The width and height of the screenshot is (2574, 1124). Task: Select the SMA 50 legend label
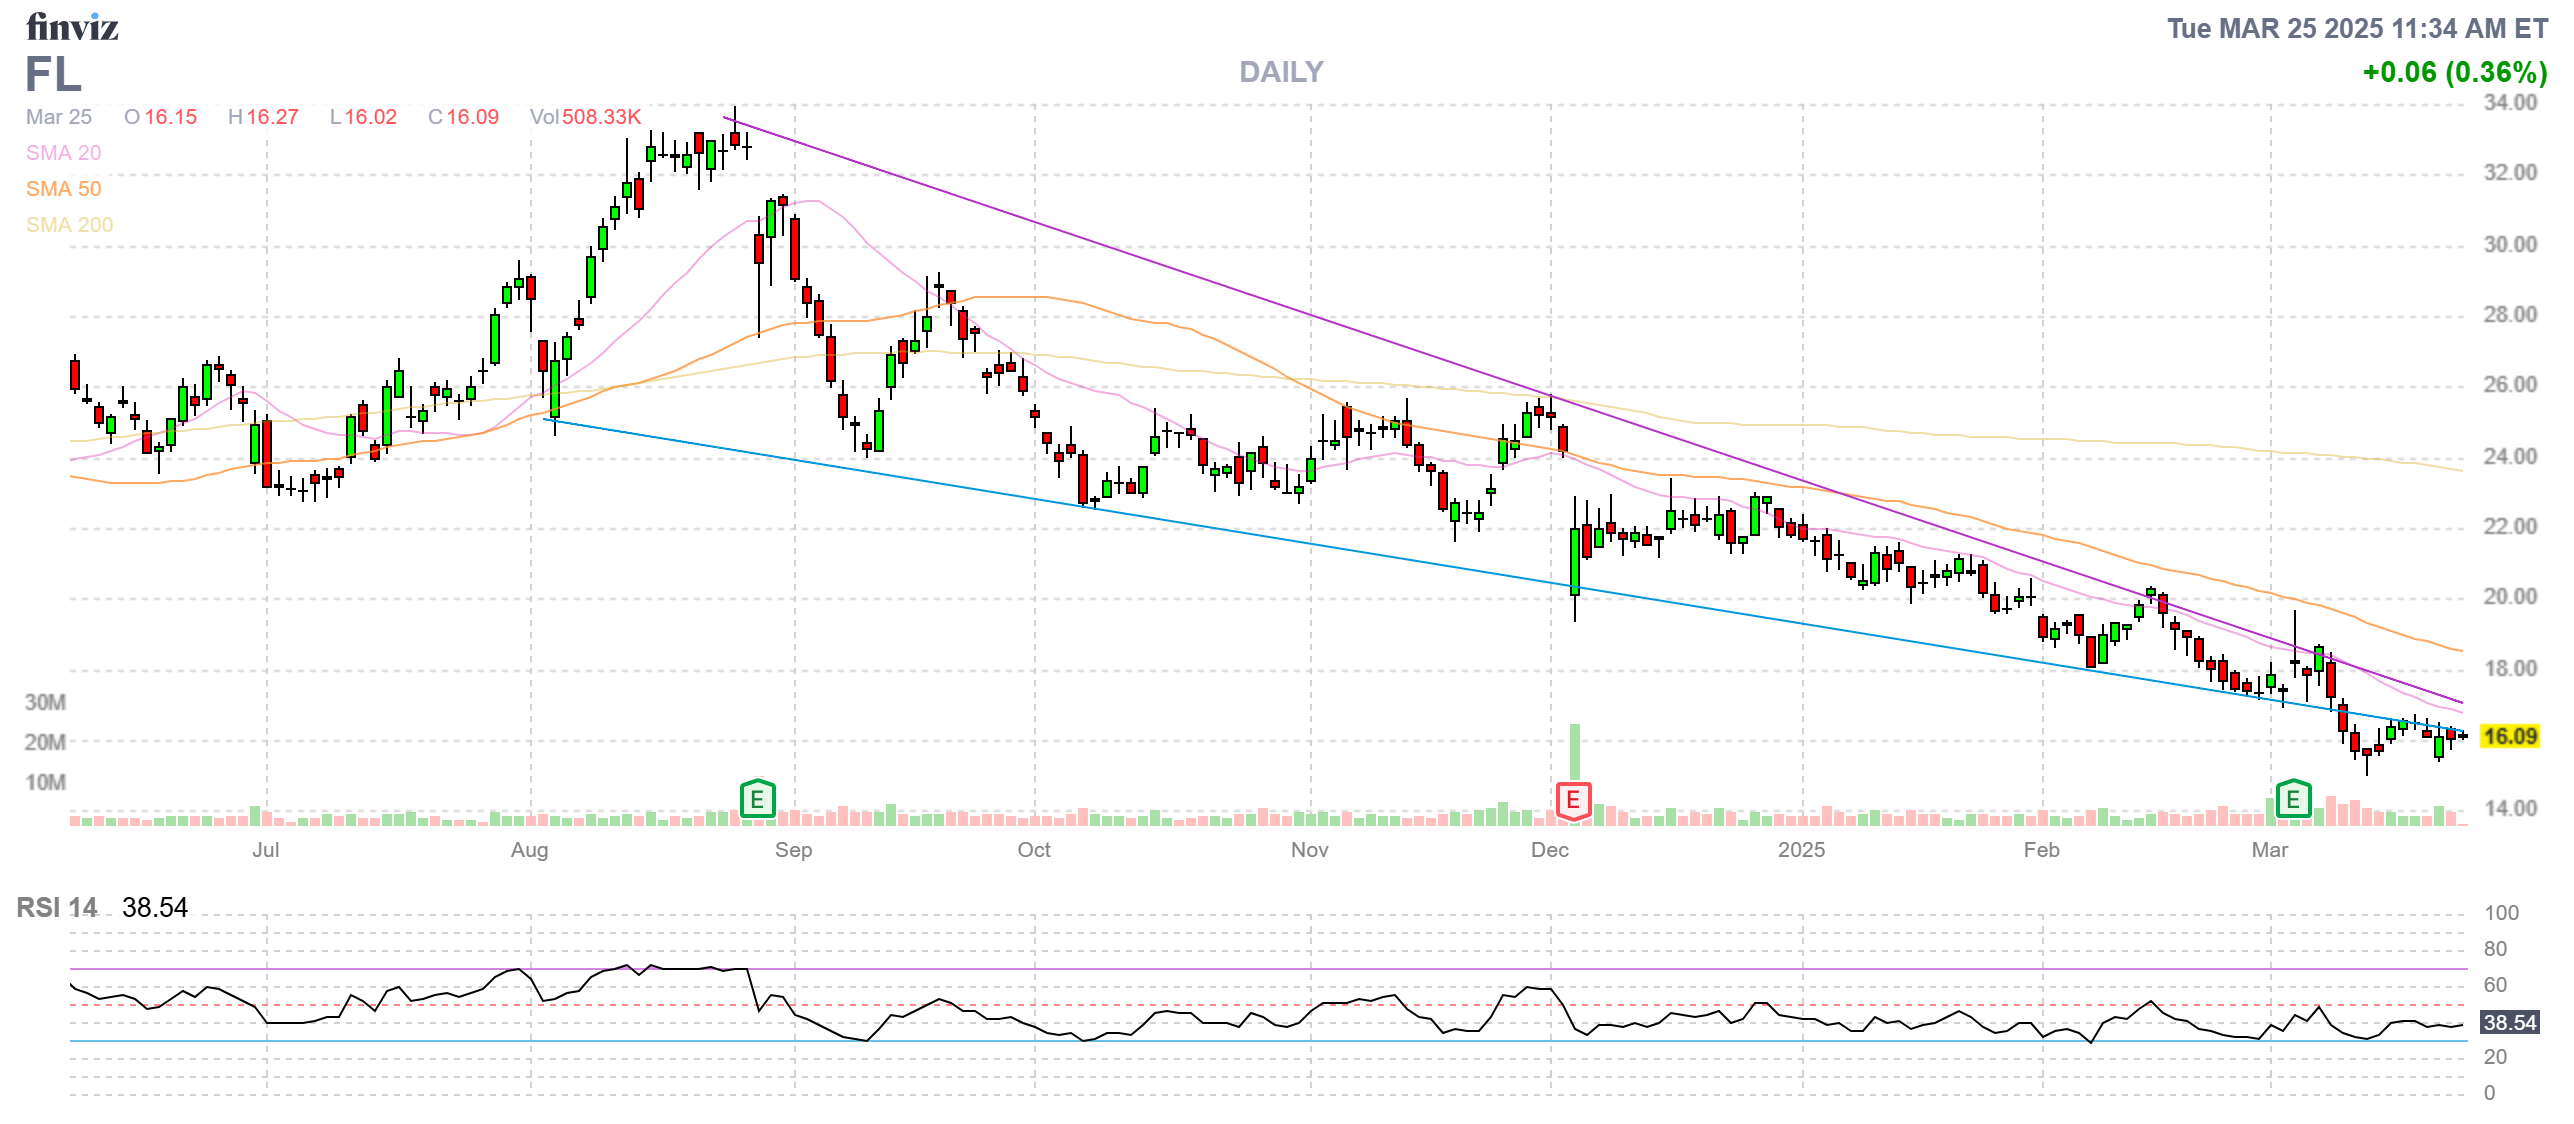tap(63, 189)
